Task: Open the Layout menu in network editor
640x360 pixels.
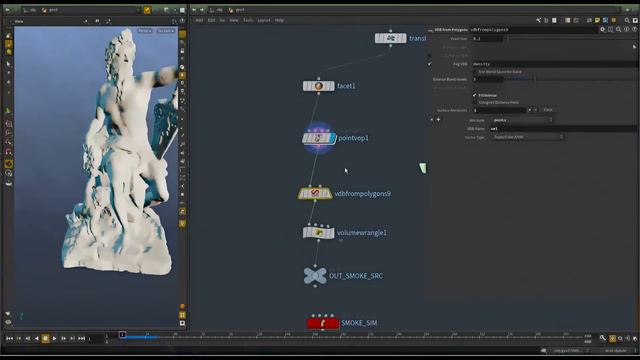Action: pos(264,20)
